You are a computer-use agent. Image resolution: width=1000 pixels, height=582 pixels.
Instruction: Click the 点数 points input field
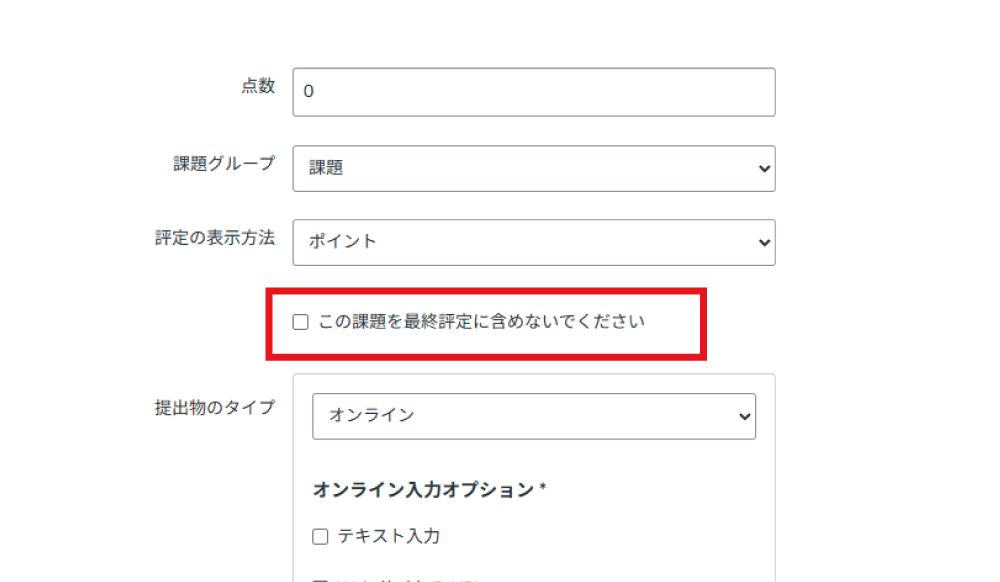(x=533, y=92)
